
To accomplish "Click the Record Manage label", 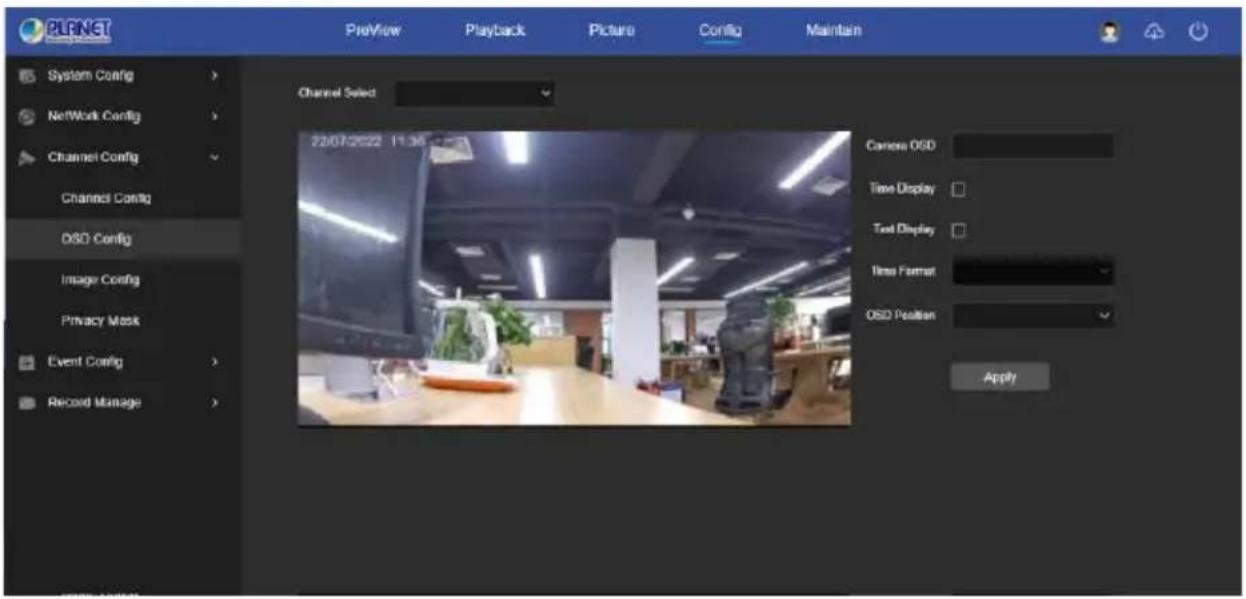I will (94, 403).
